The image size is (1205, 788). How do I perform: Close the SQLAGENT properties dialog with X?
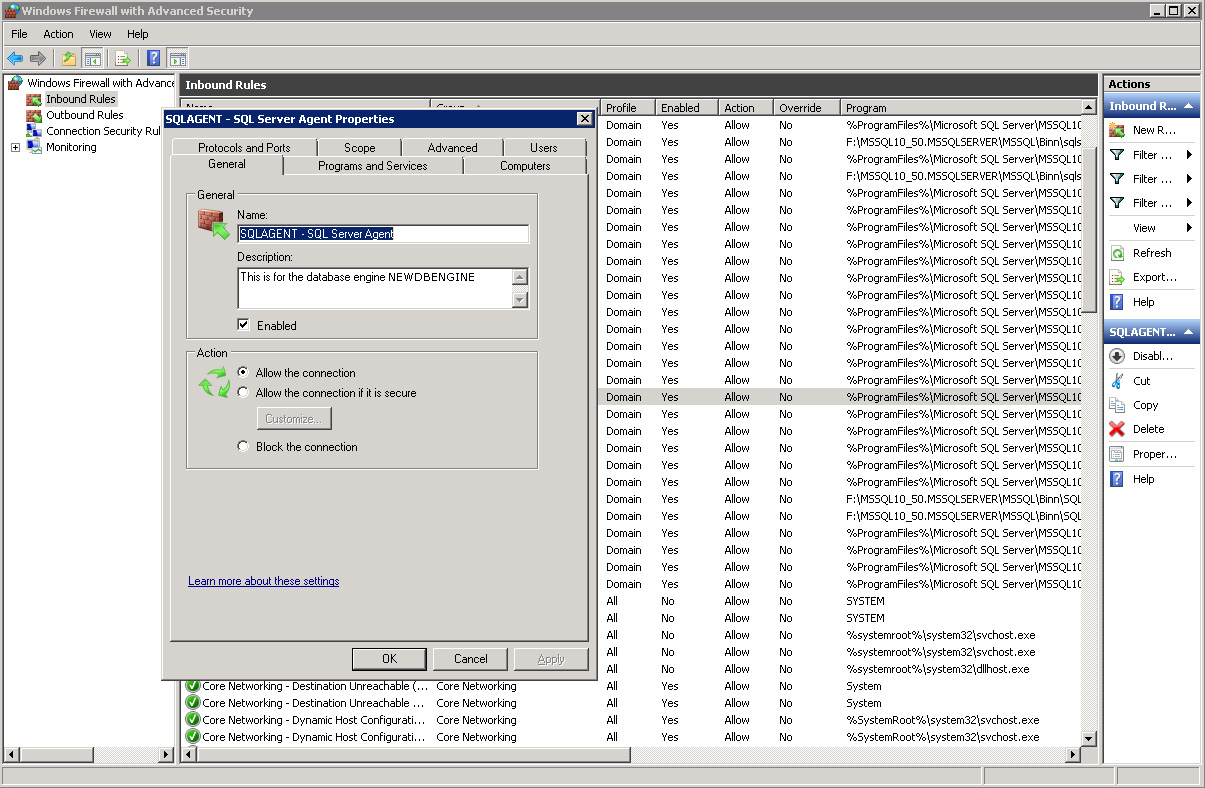coord(585,119)
